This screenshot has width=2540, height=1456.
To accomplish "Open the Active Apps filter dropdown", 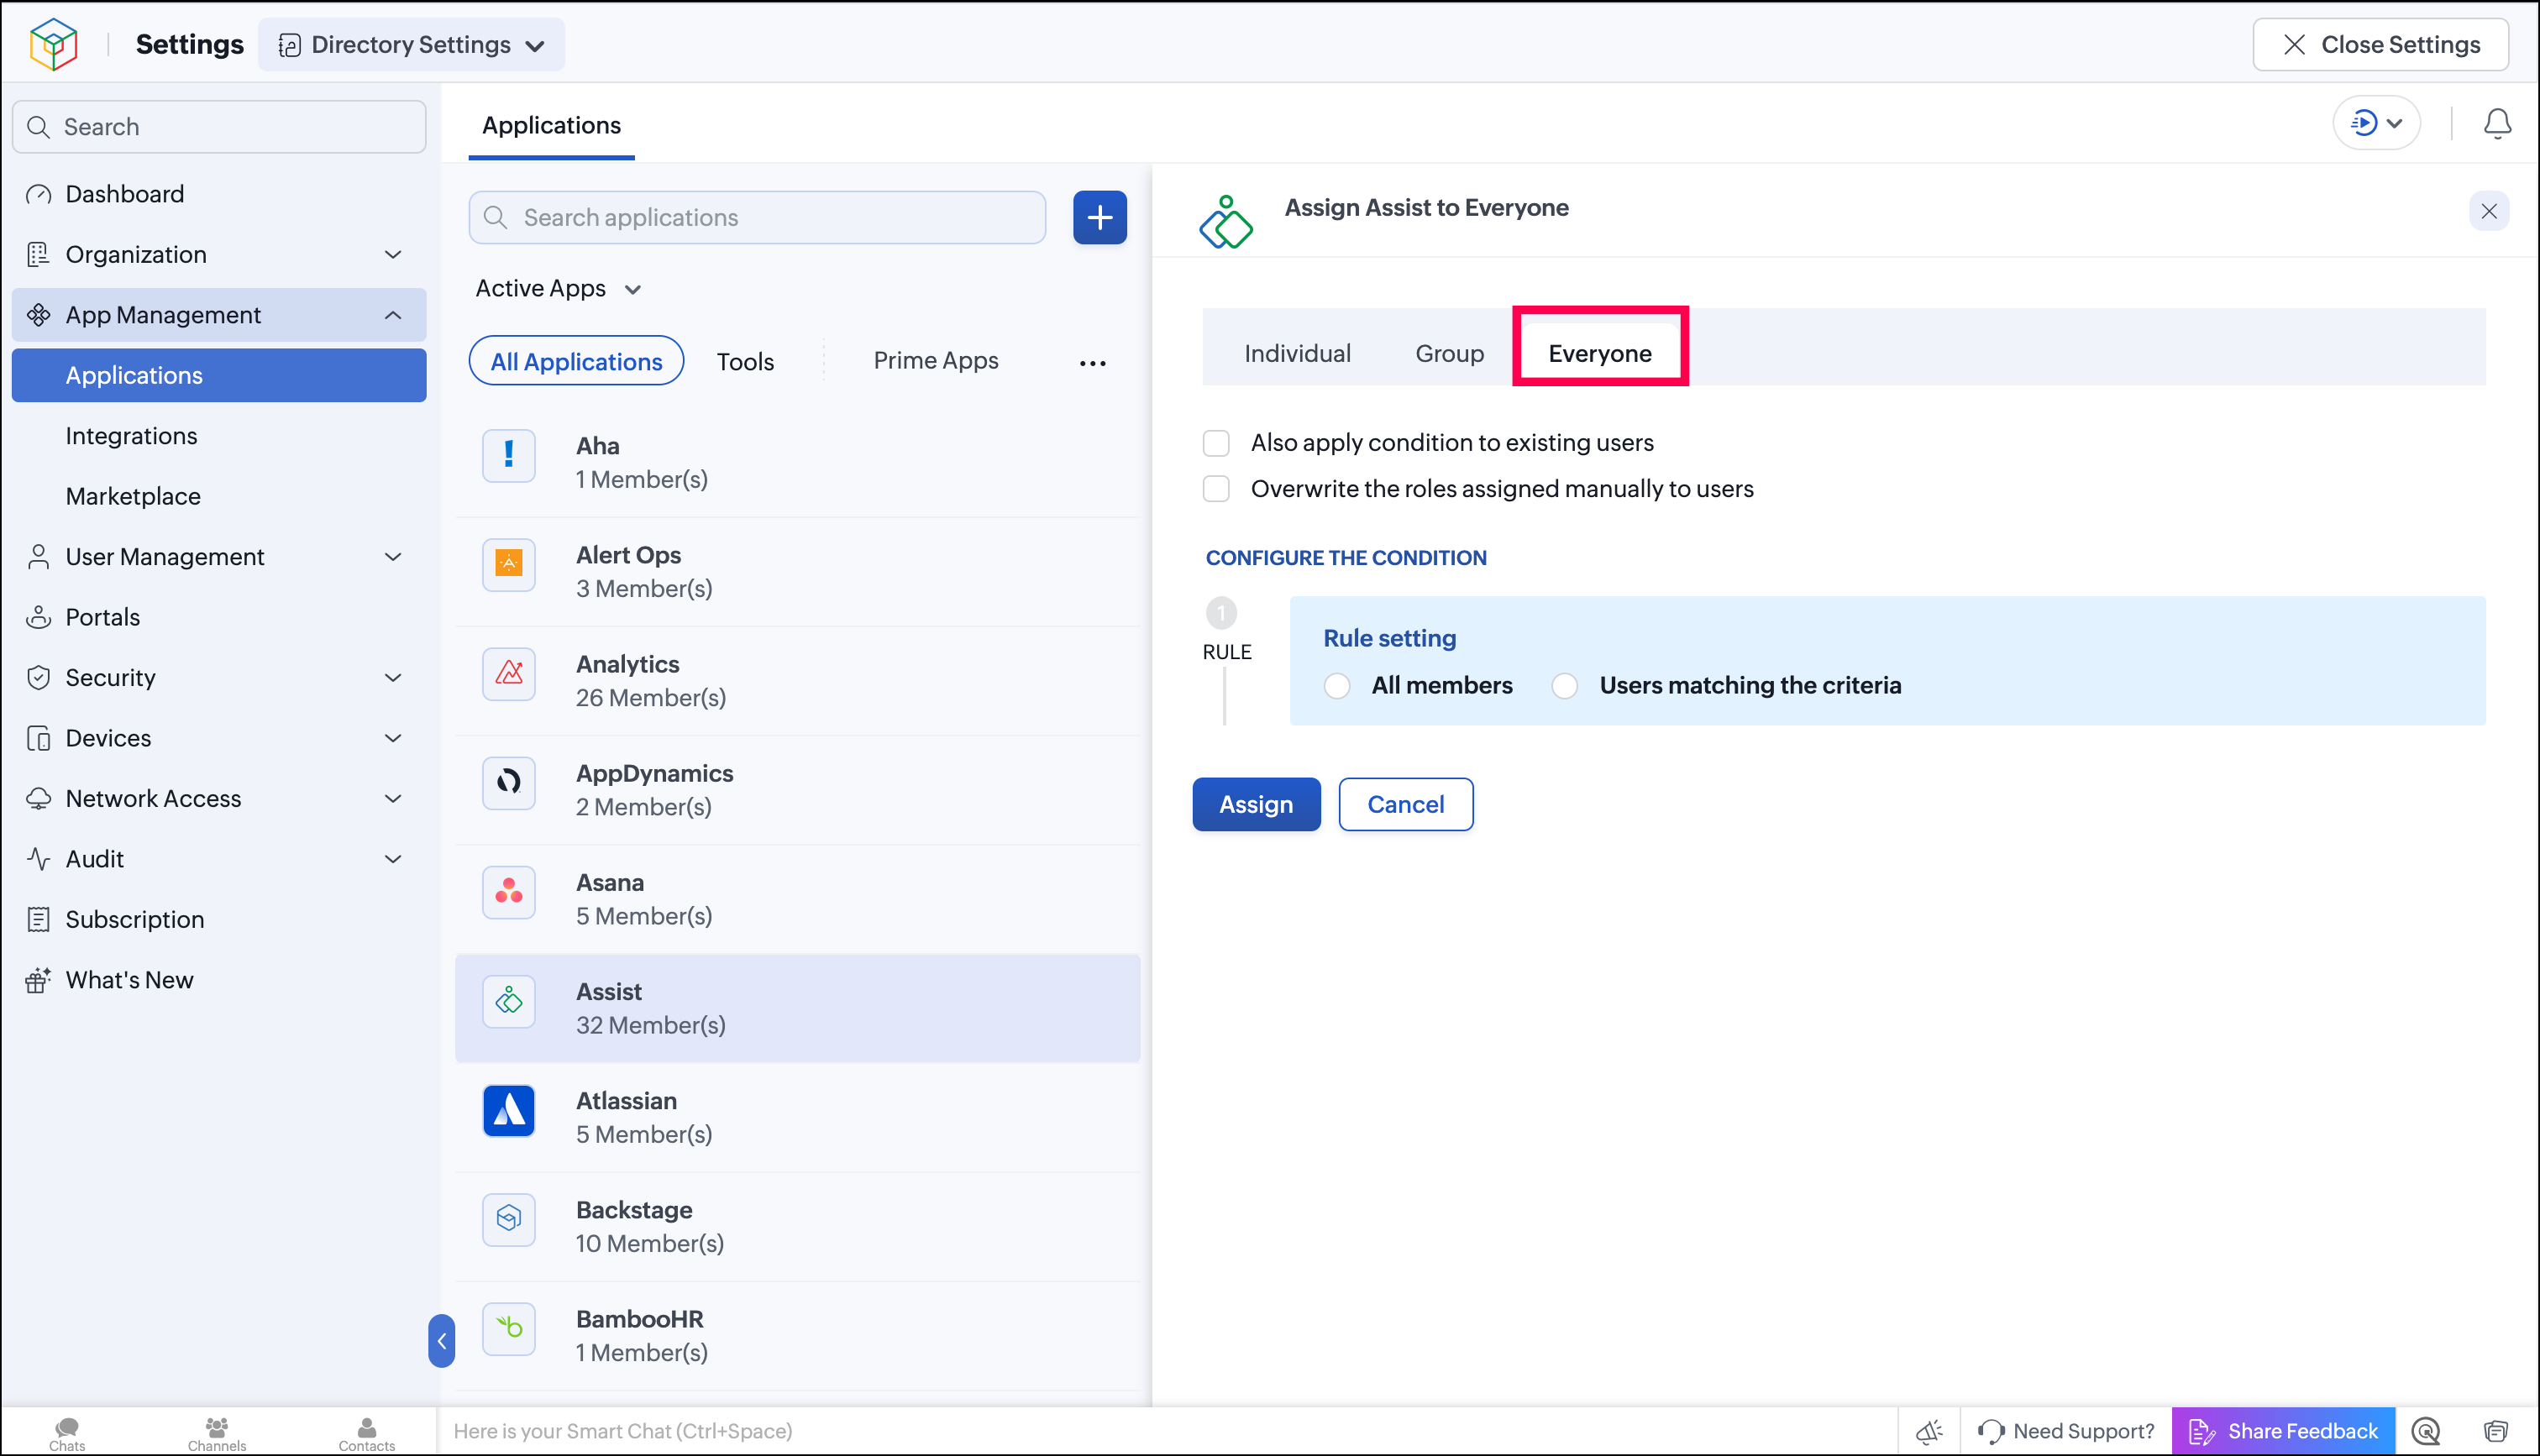I will tap(558, 289).
